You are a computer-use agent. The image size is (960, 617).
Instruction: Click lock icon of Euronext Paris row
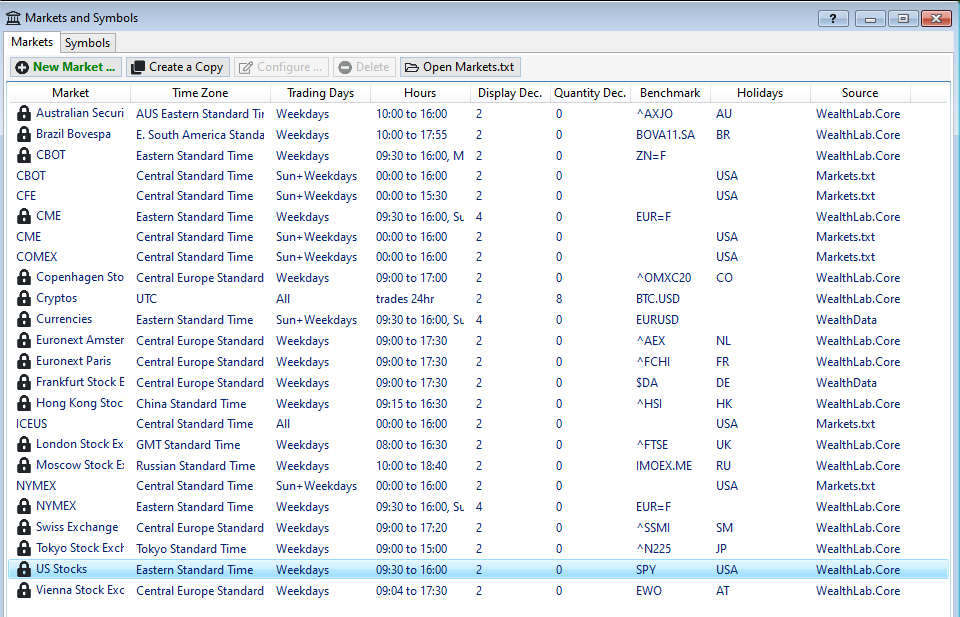coord(23,362)
